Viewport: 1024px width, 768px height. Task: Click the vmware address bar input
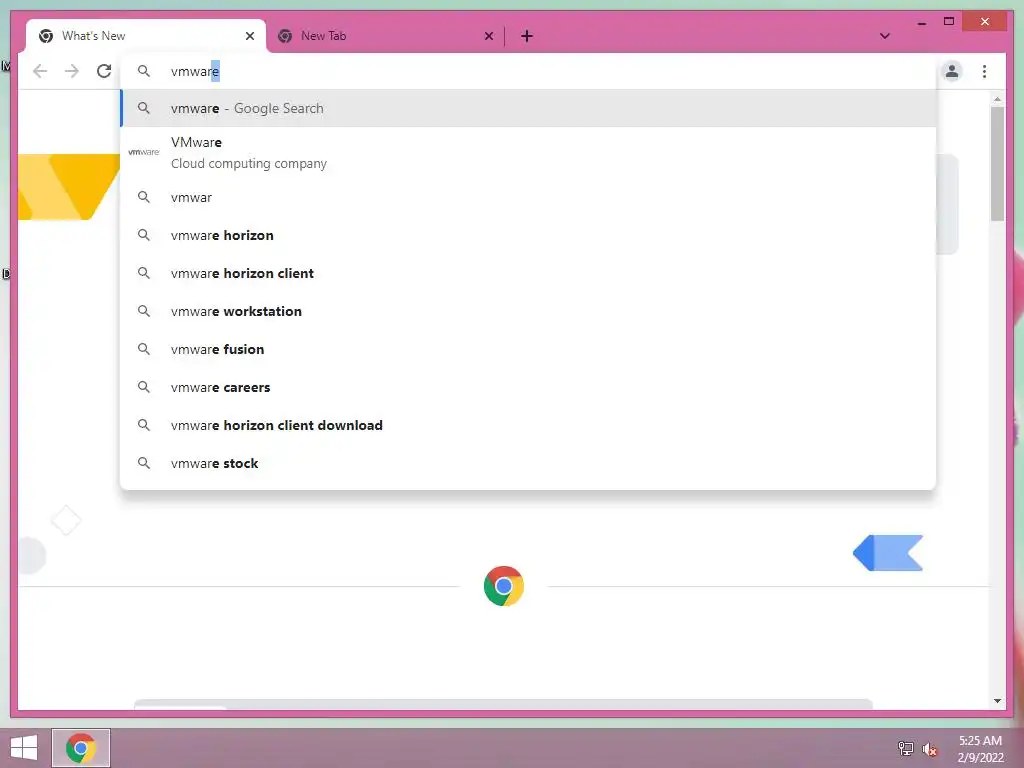click(528, 71)
